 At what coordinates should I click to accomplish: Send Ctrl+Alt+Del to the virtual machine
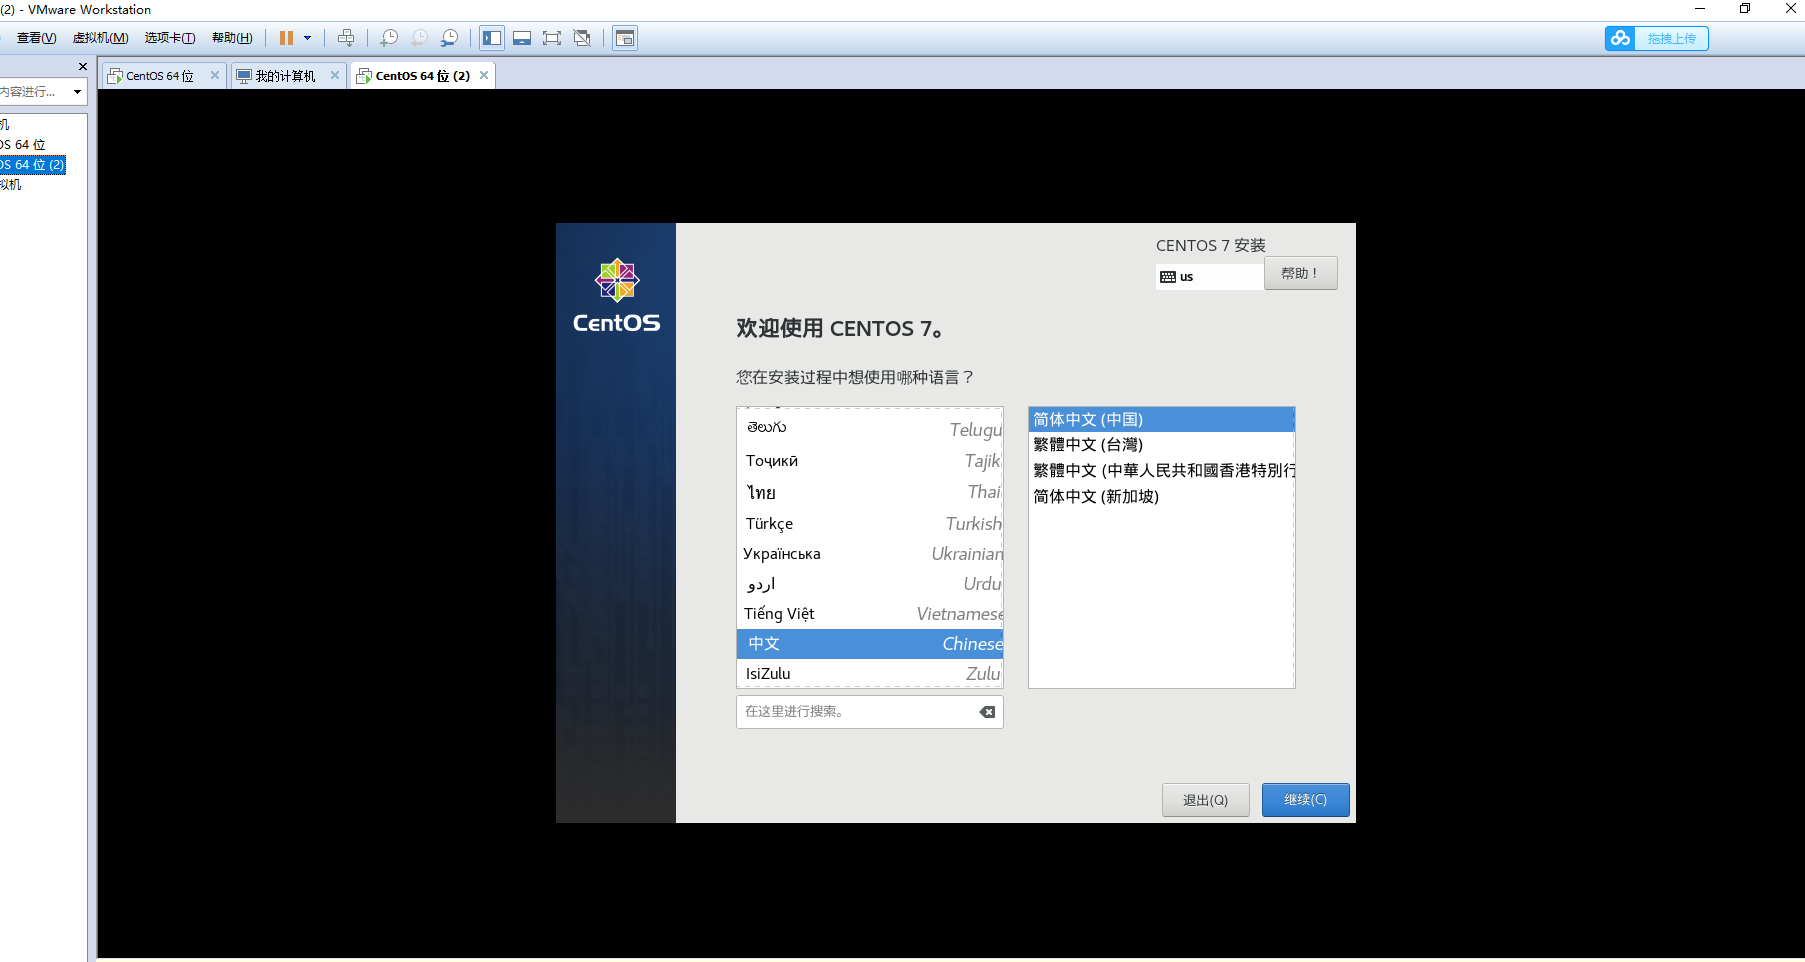pos(346,38)
